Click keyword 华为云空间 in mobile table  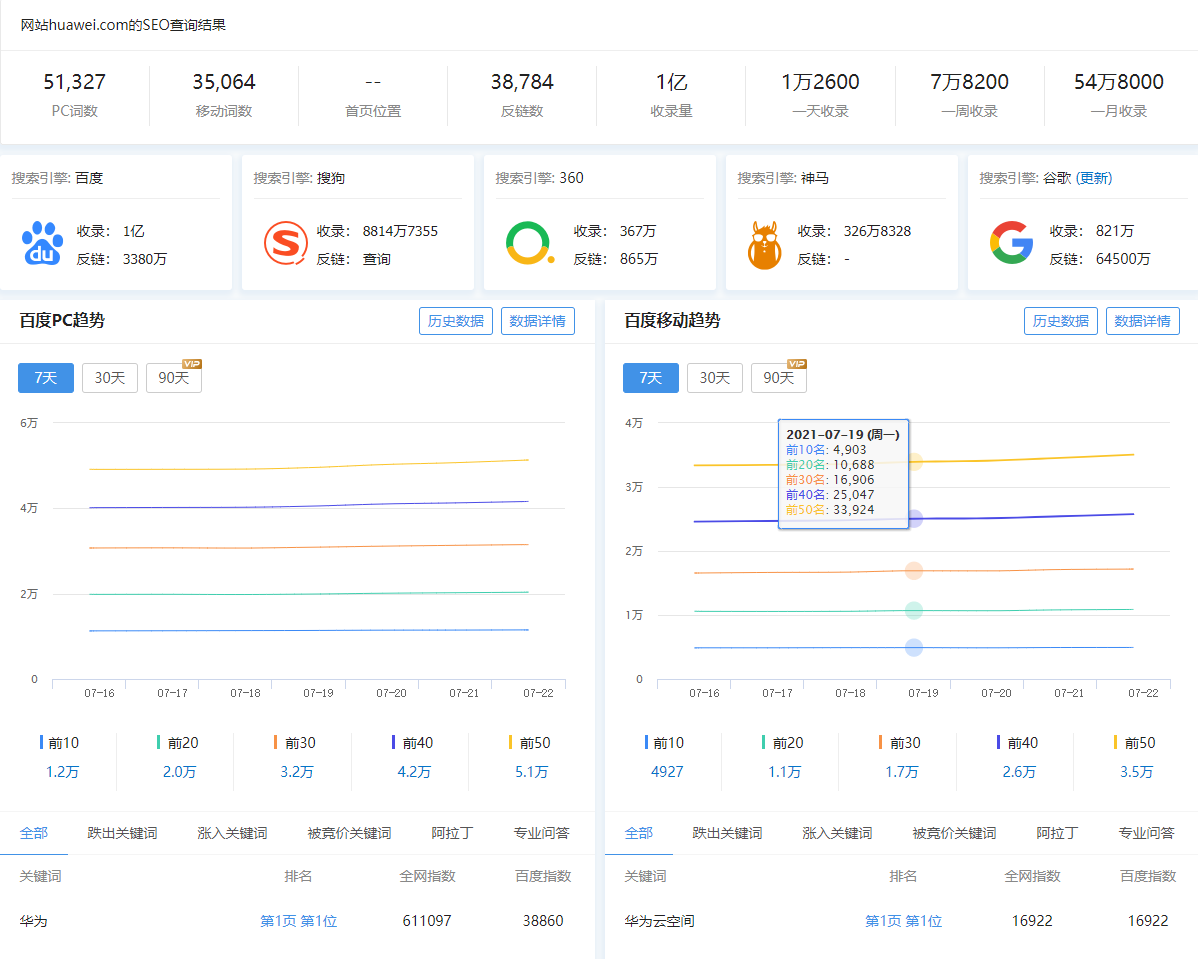tap(659, 921)
